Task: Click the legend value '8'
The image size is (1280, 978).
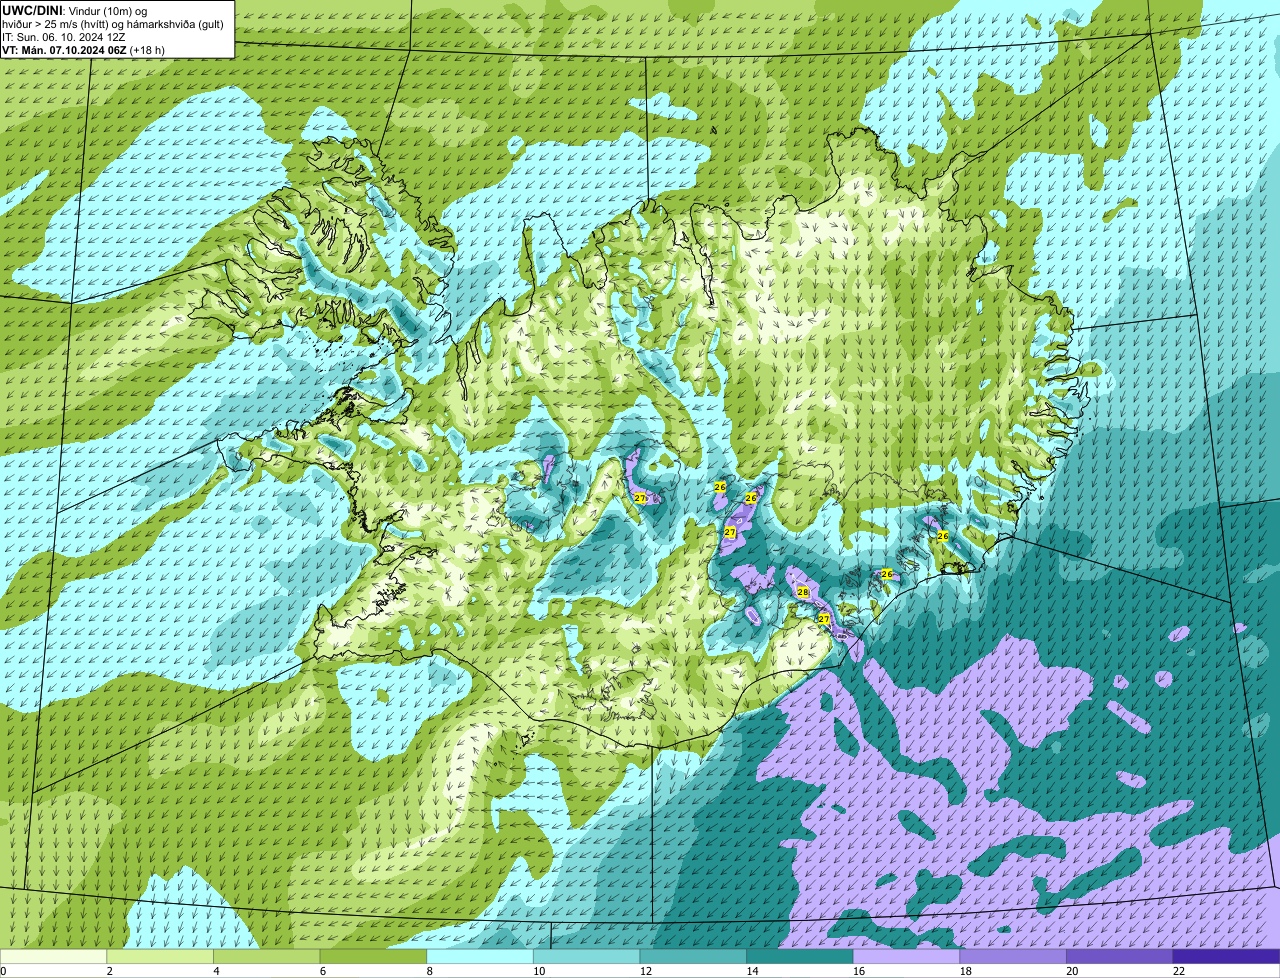Action: (x=430, y=971)
